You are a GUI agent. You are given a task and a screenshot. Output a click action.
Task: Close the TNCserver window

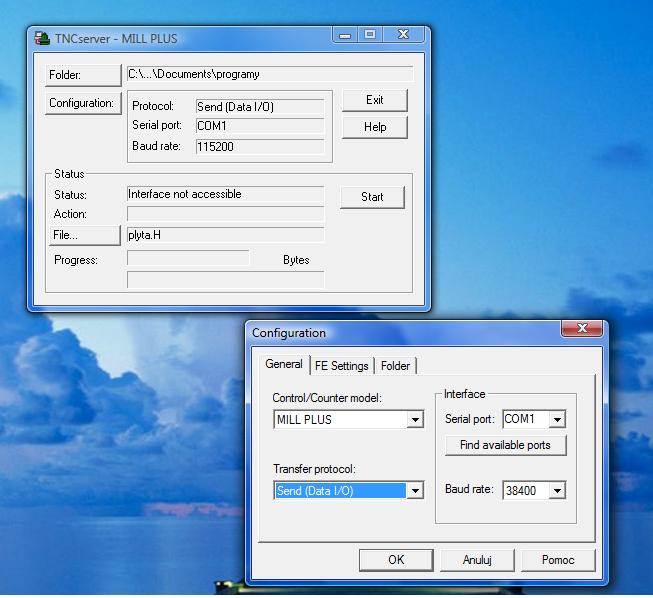pos(403,35)
